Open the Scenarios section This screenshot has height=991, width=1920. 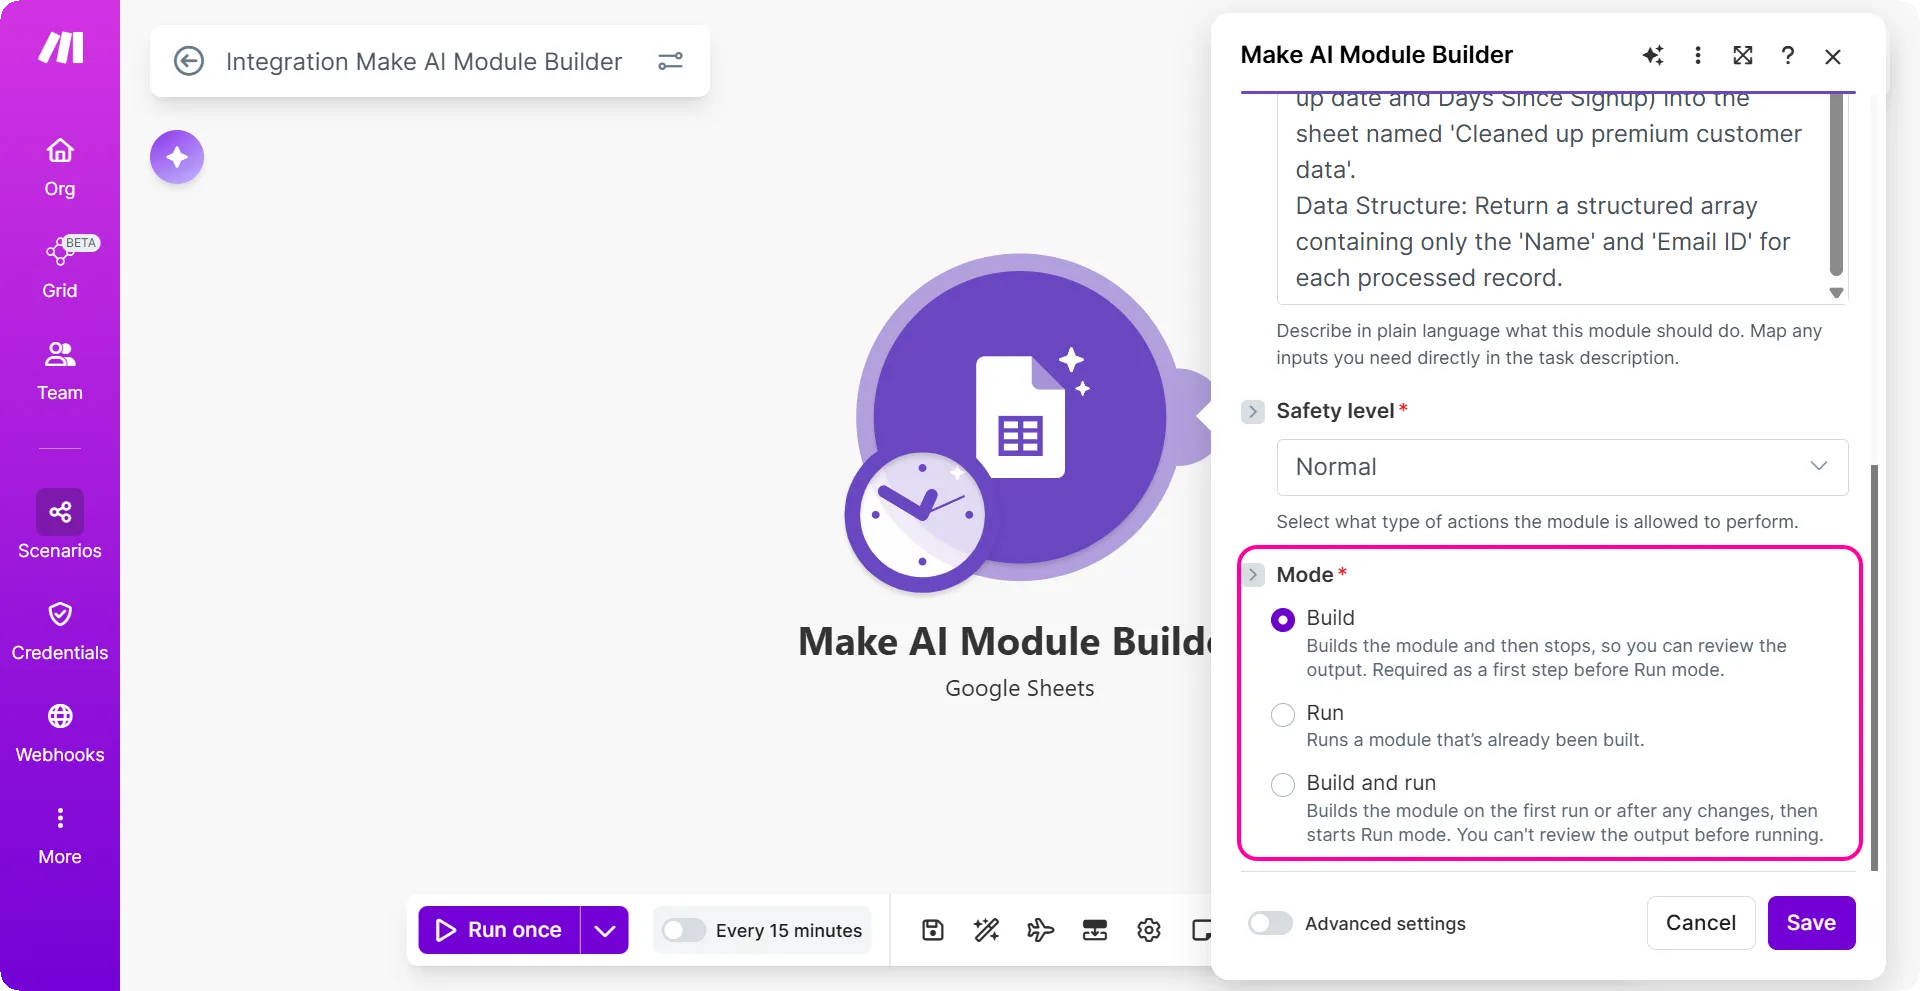tap(60, 526)
